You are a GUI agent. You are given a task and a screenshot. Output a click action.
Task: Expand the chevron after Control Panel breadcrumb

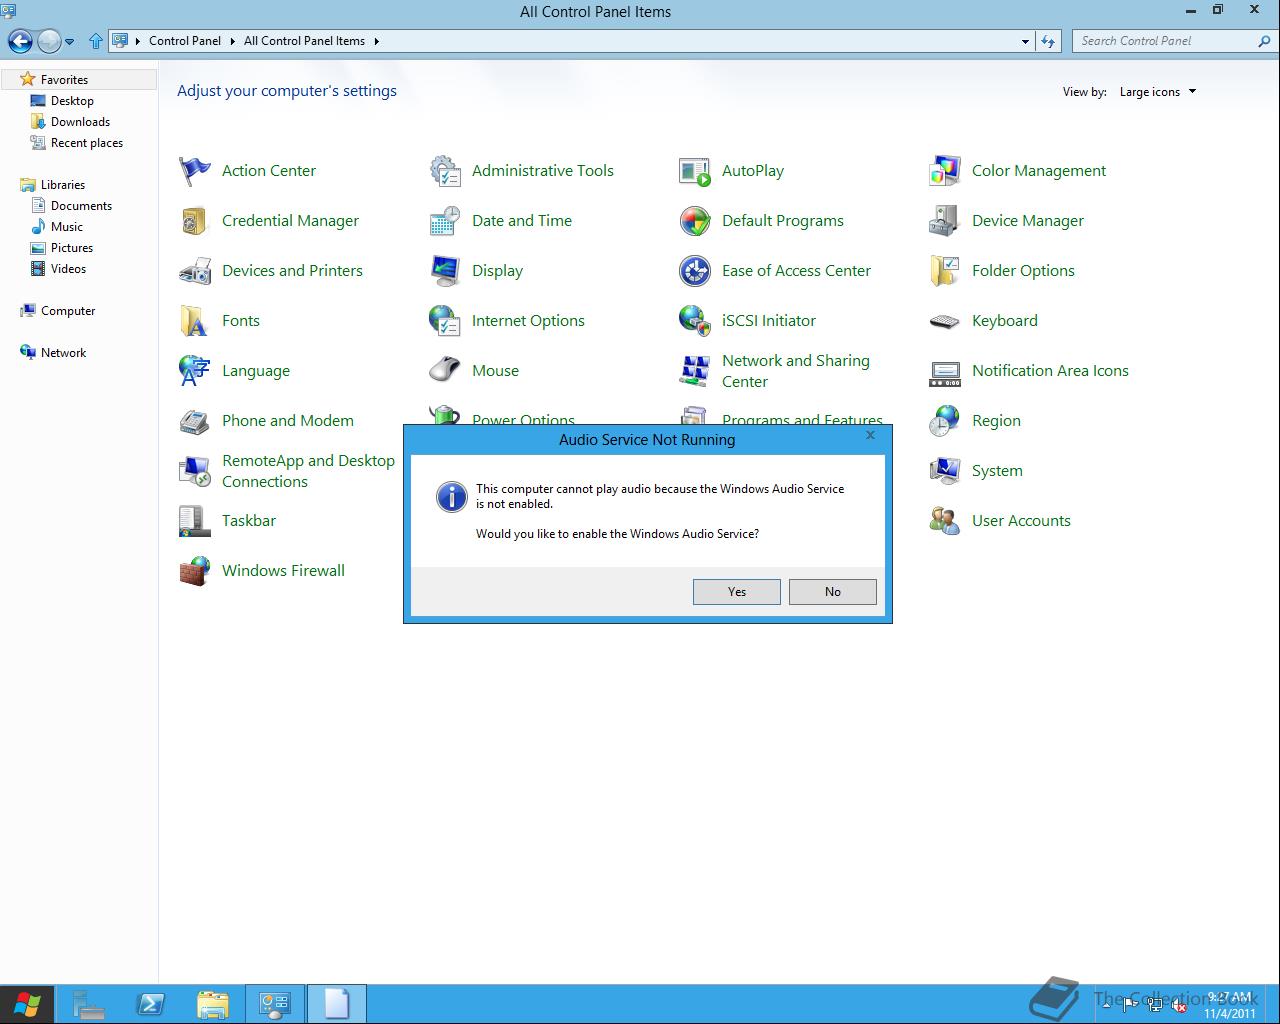point(232,41)
